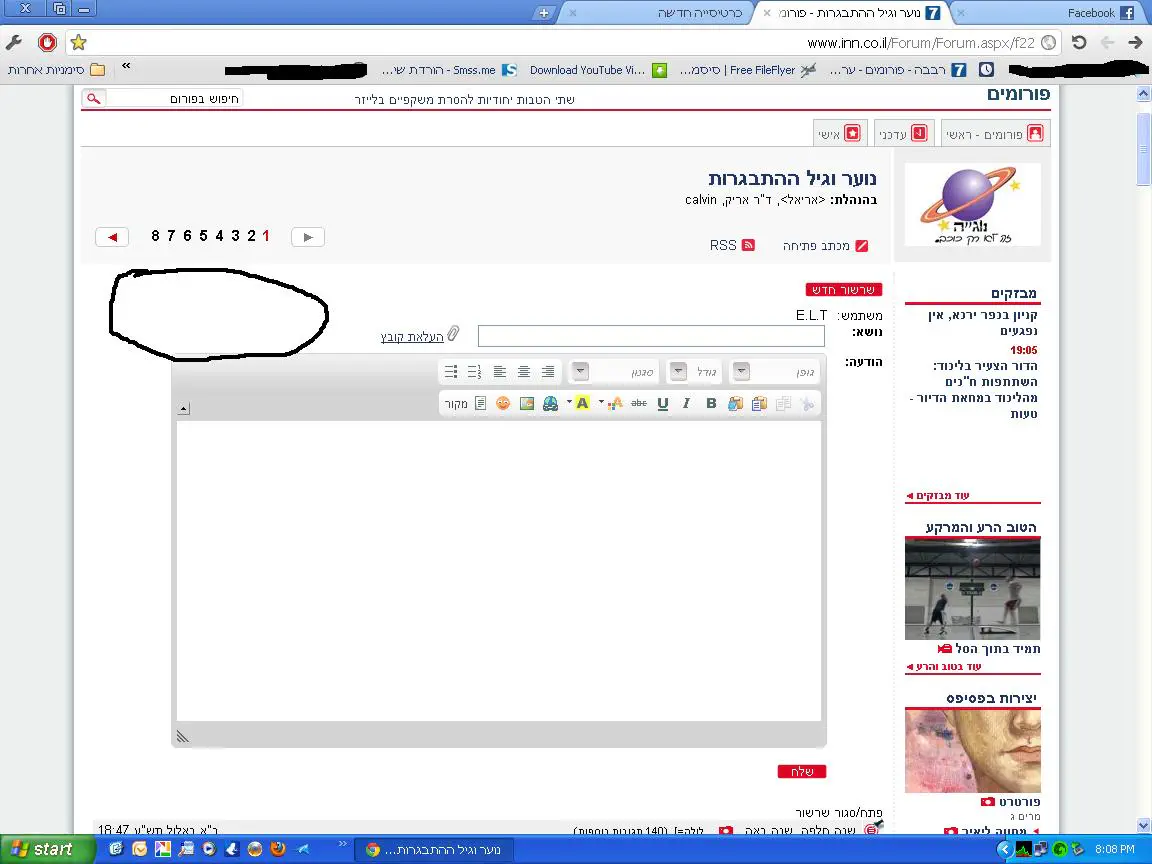Image resolution: width=1152 pixels, height=864 pixels.
Task: Toggle bold formatting in editor
Action: pyautogui.click(x=711, y=403)
